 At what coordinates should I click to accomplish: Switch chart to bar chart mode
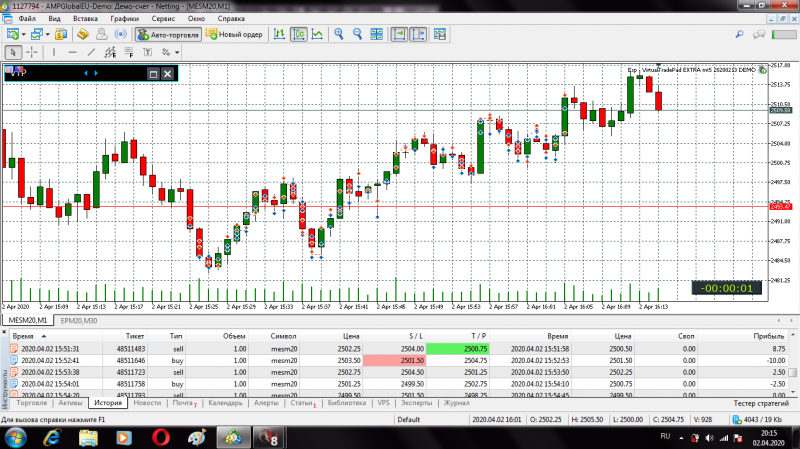(x=279, y=34)
